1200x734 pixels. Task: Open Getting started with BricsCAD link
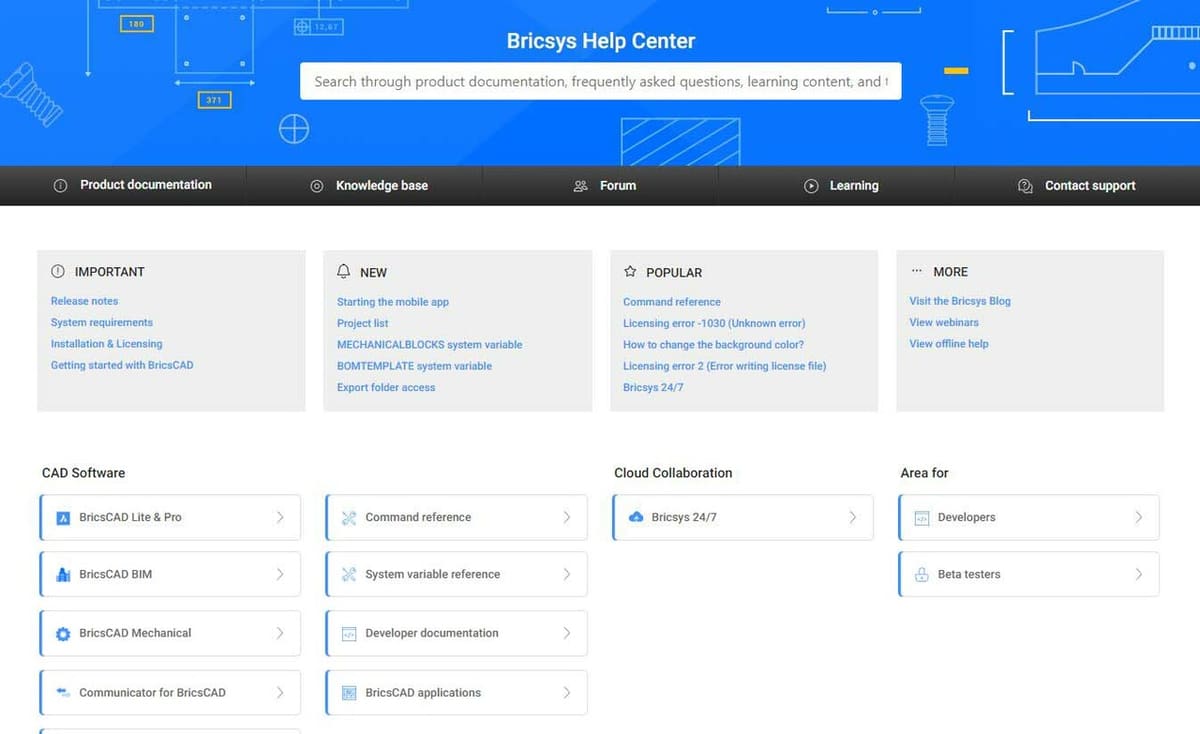pos(122,366)
